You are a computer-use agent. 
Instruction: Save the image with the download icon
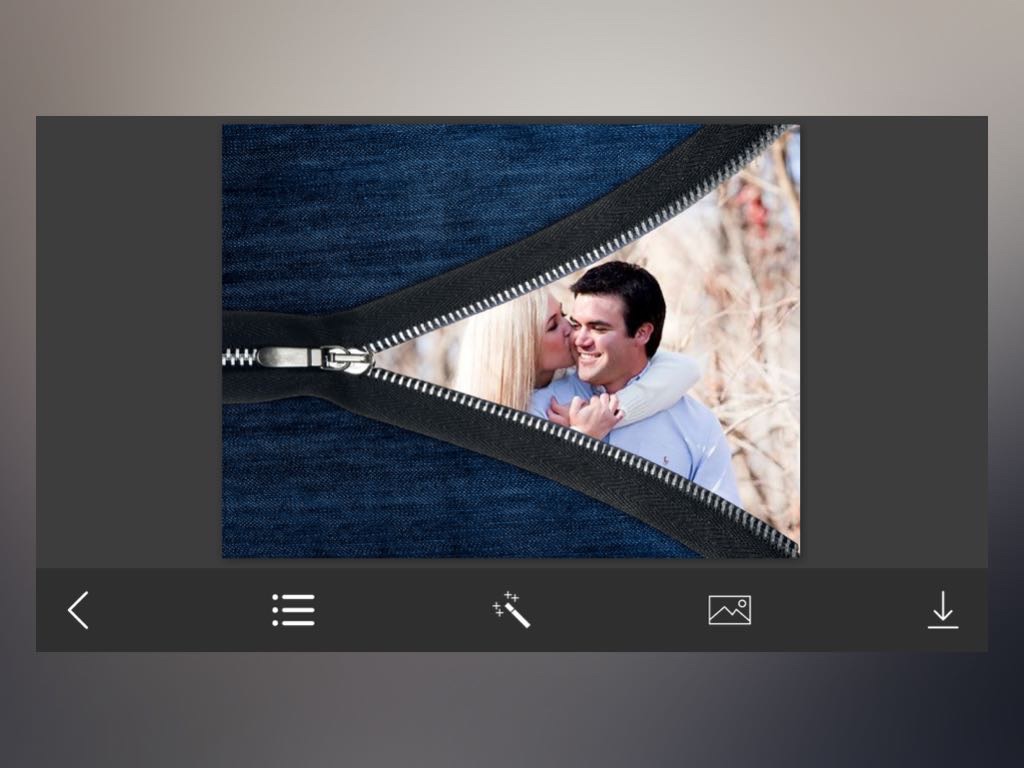point(943,610)
